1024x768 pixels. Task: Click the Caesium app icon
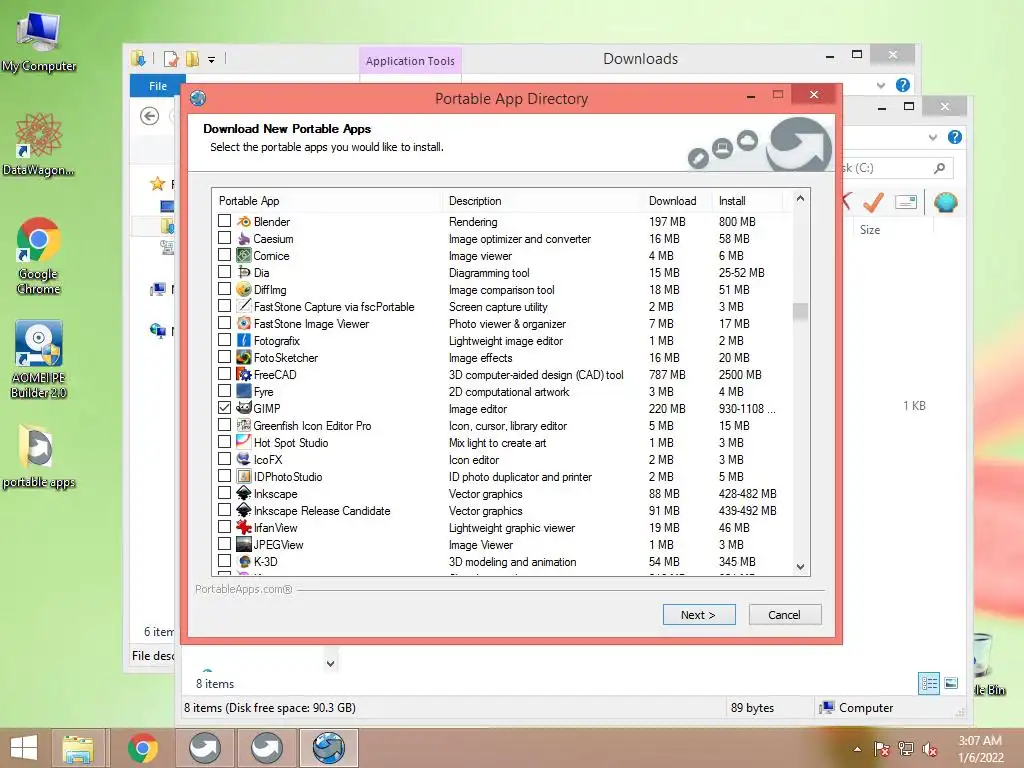tap(244, 238)
